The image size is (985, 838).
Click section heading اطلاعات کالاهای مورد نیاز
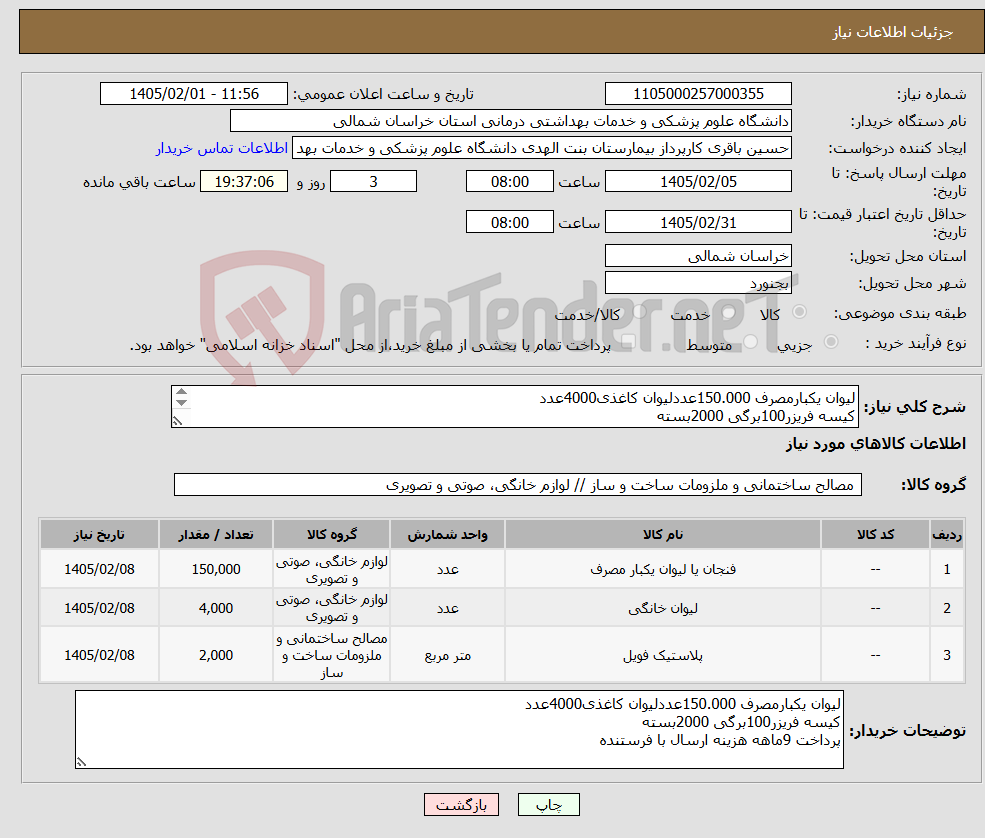[x=876, y=444]
